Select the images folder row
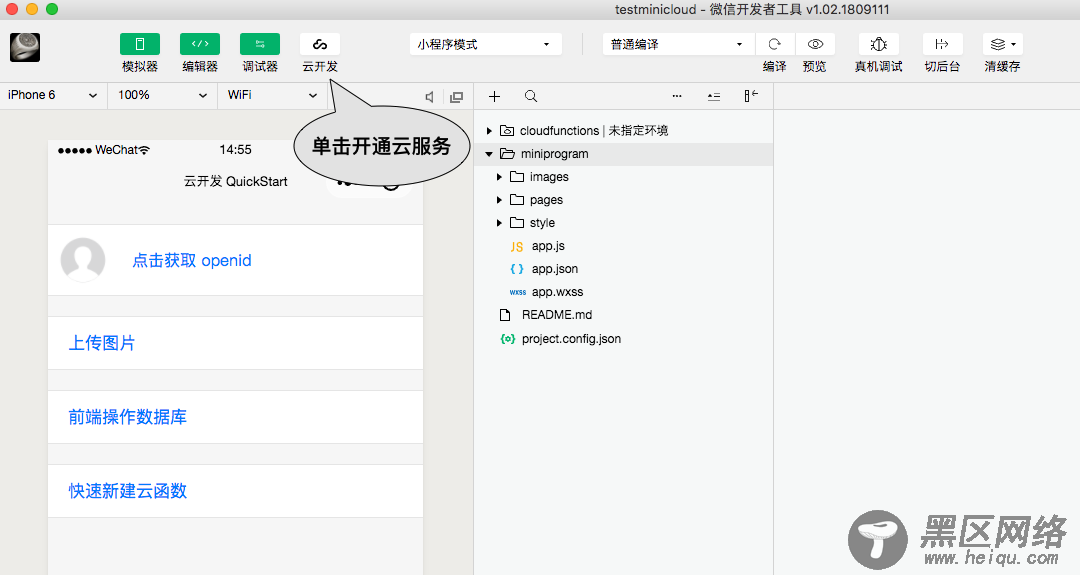The width and height of the screenshot is (1080, 575). point(623,177)
